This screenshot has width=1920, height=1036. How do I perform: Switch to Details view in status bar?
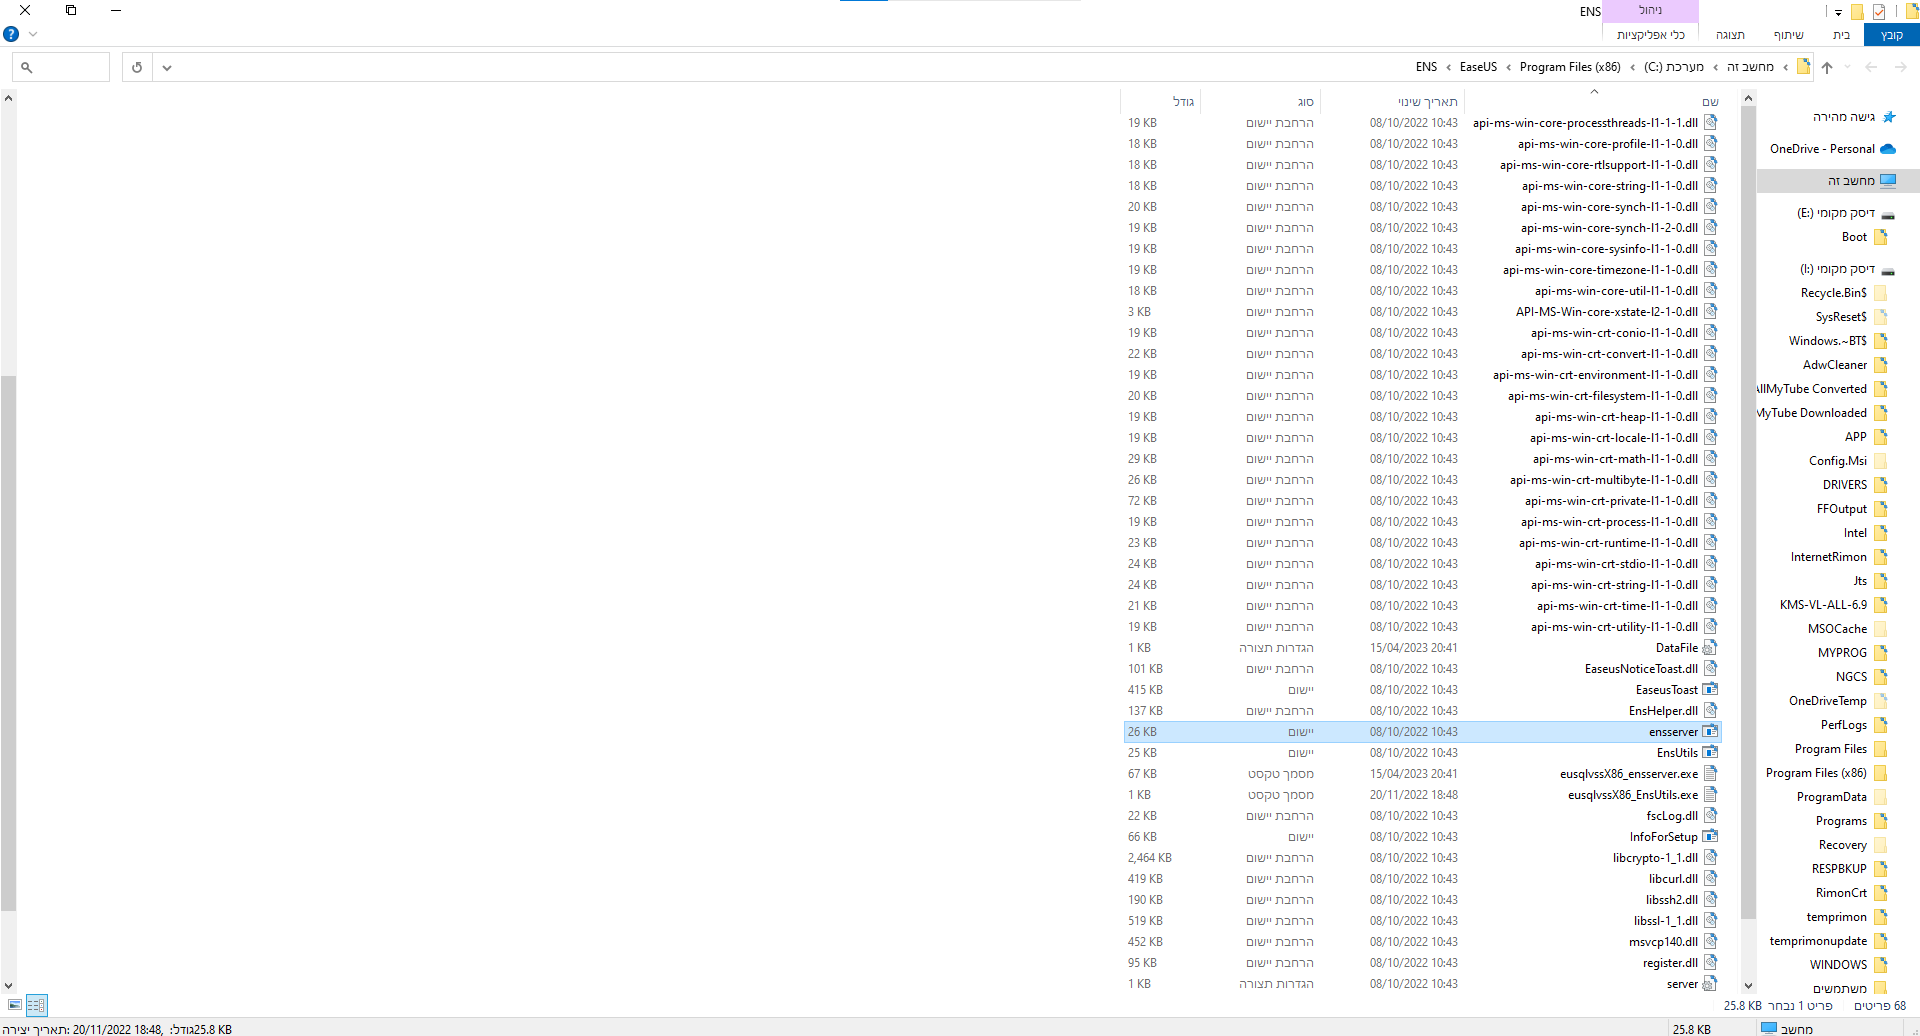36,1005
